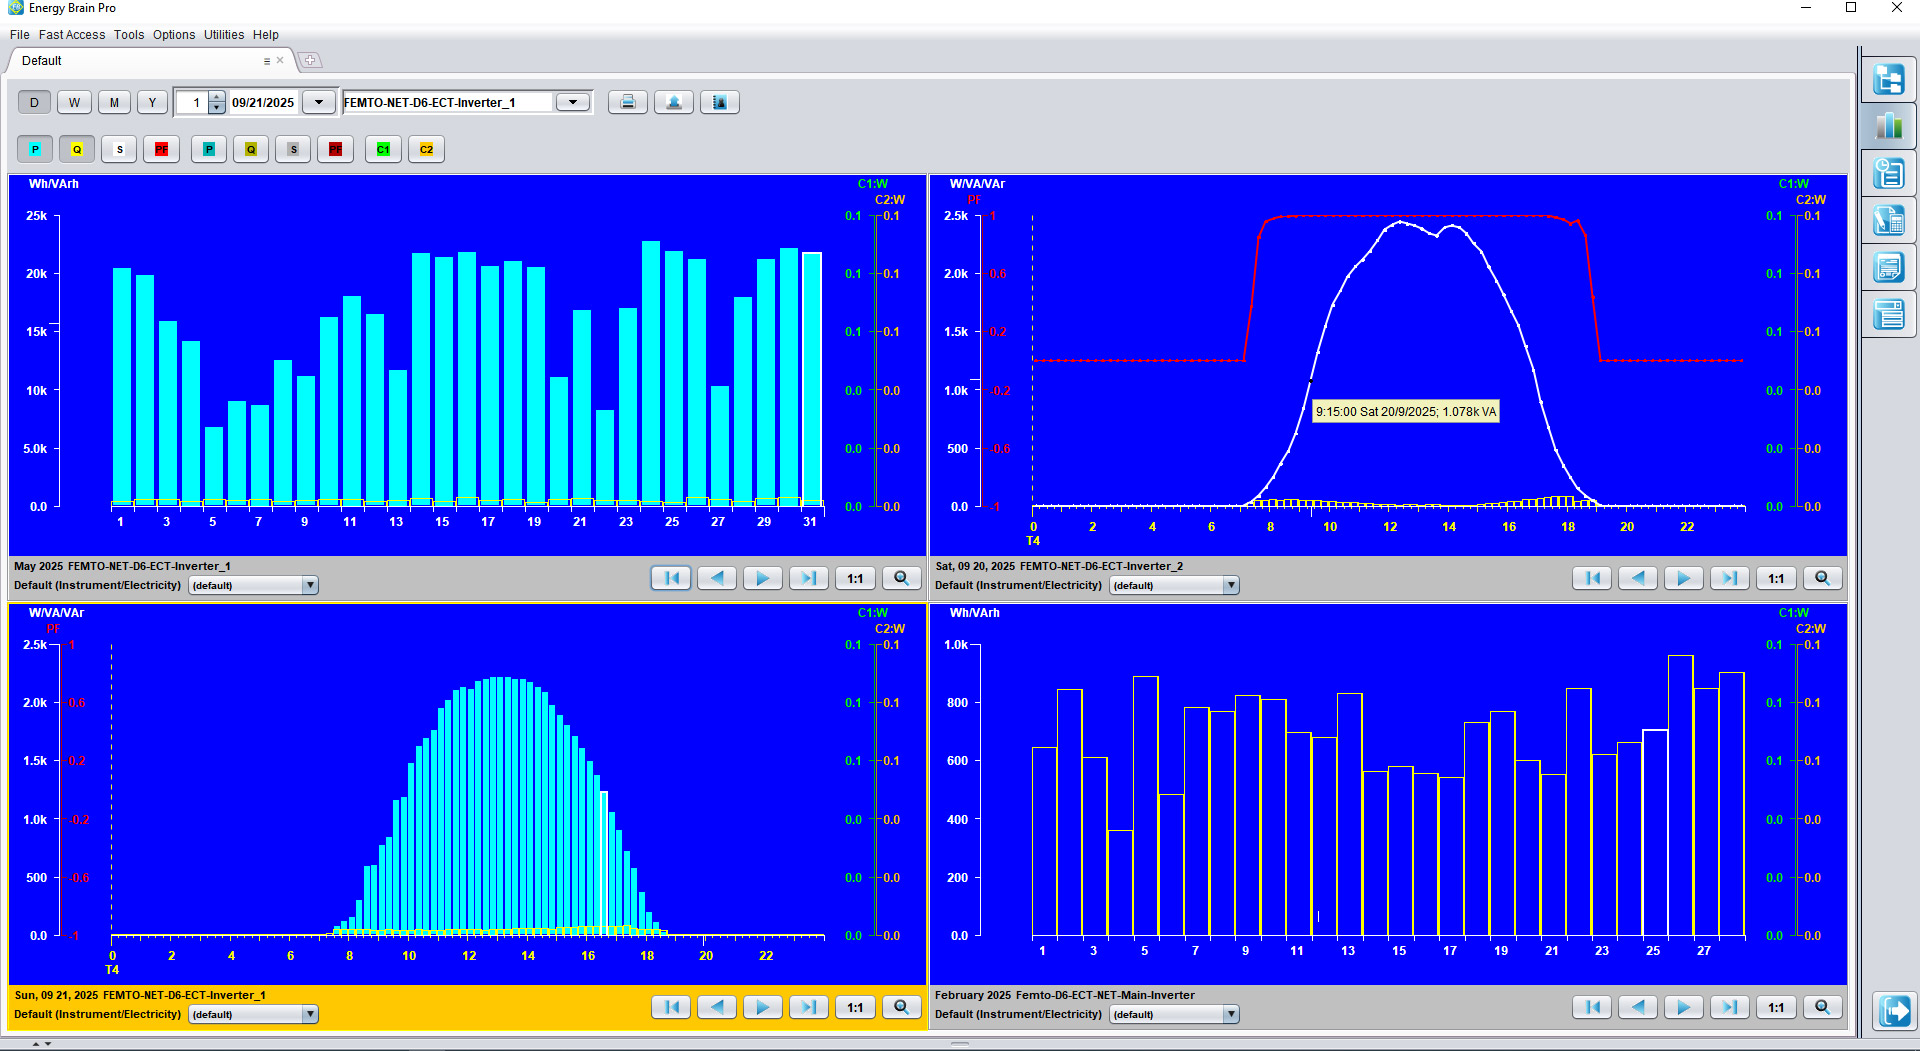Toggle the cyan P series button
Screen dimensions: 1920x1051
coord(36,149)
